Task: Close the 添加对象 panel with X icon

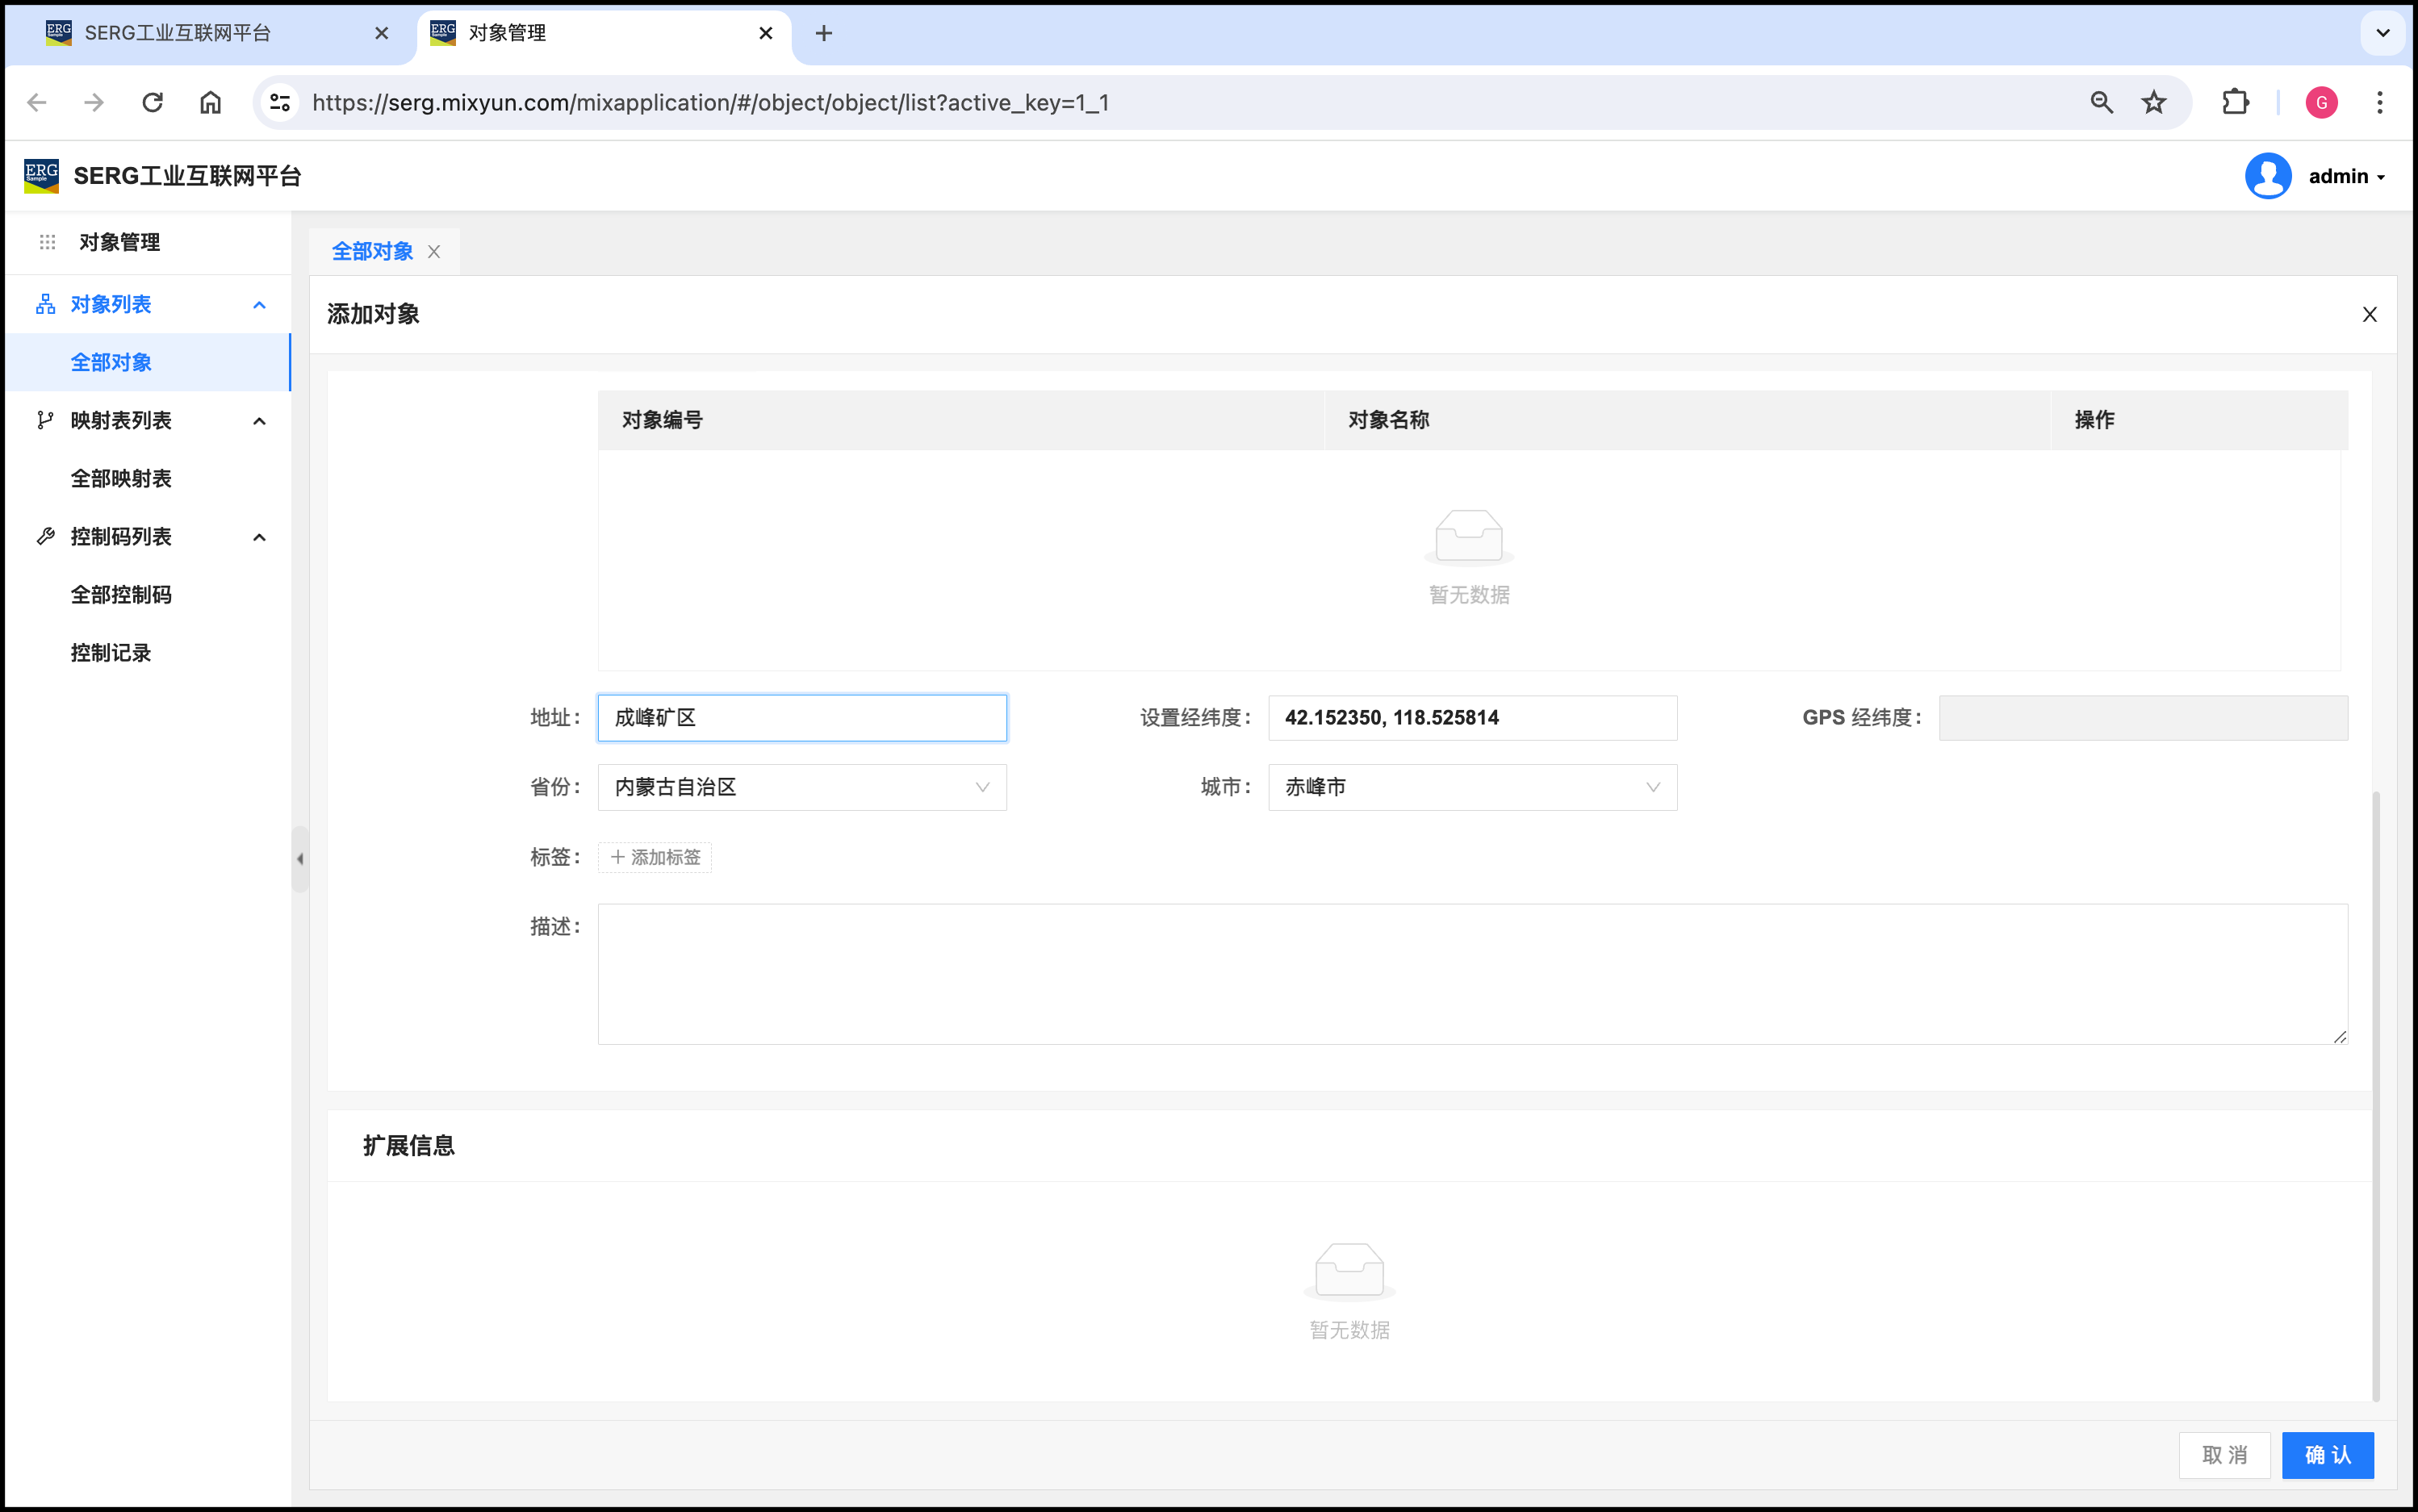Action: click(x=2369, y=315)
